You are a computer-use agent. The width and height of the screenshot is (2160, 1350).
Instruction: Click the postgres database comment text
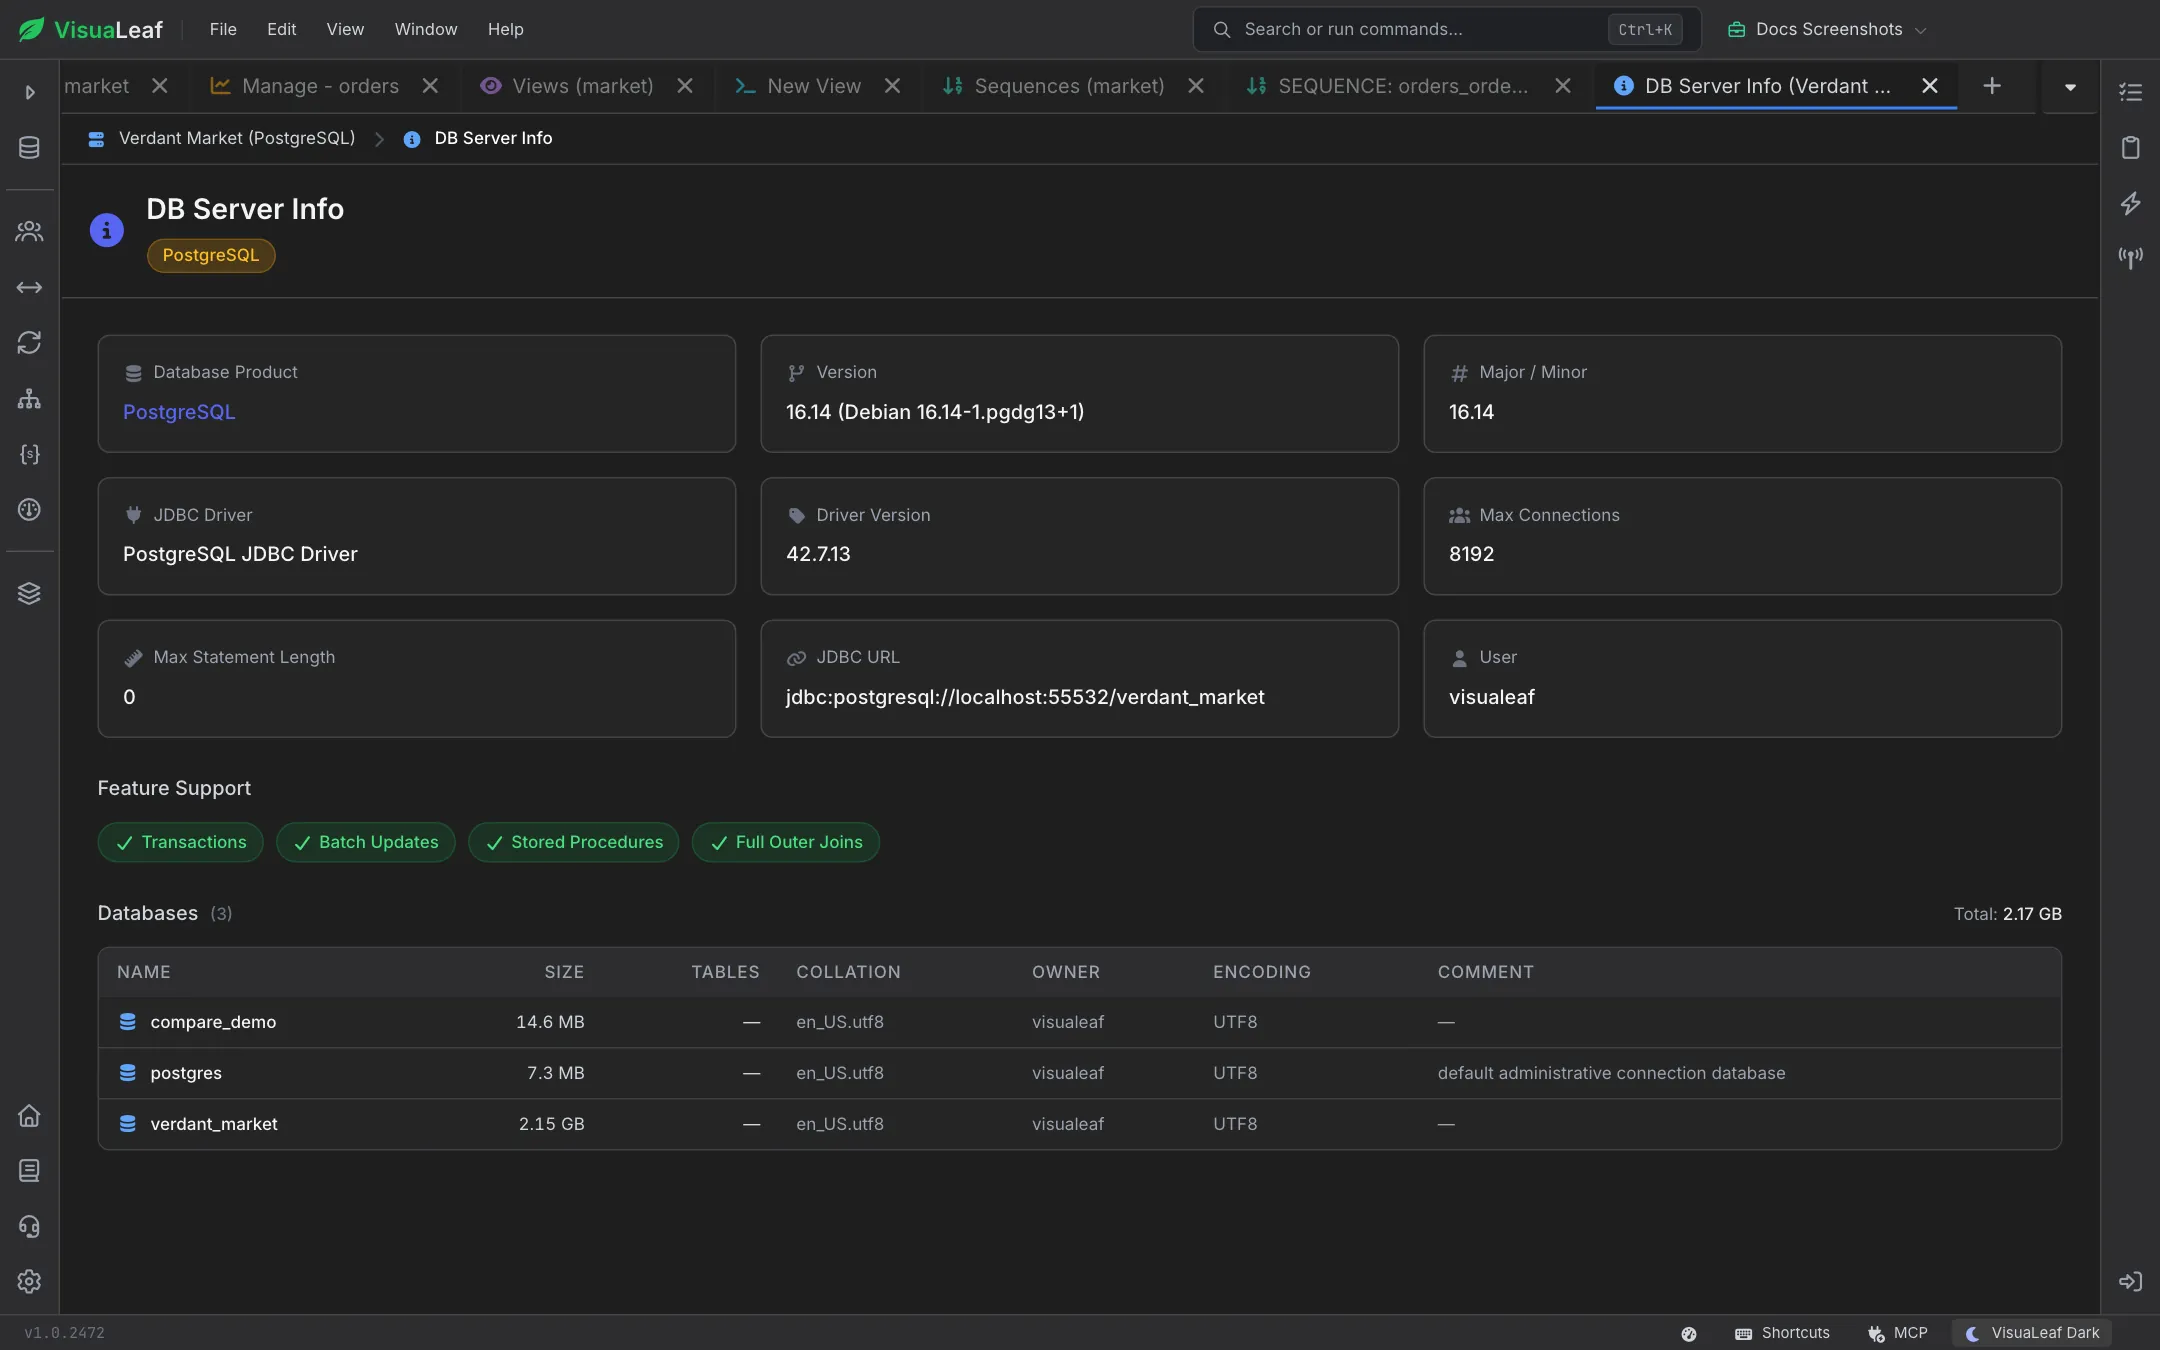coord(1612,1073)
